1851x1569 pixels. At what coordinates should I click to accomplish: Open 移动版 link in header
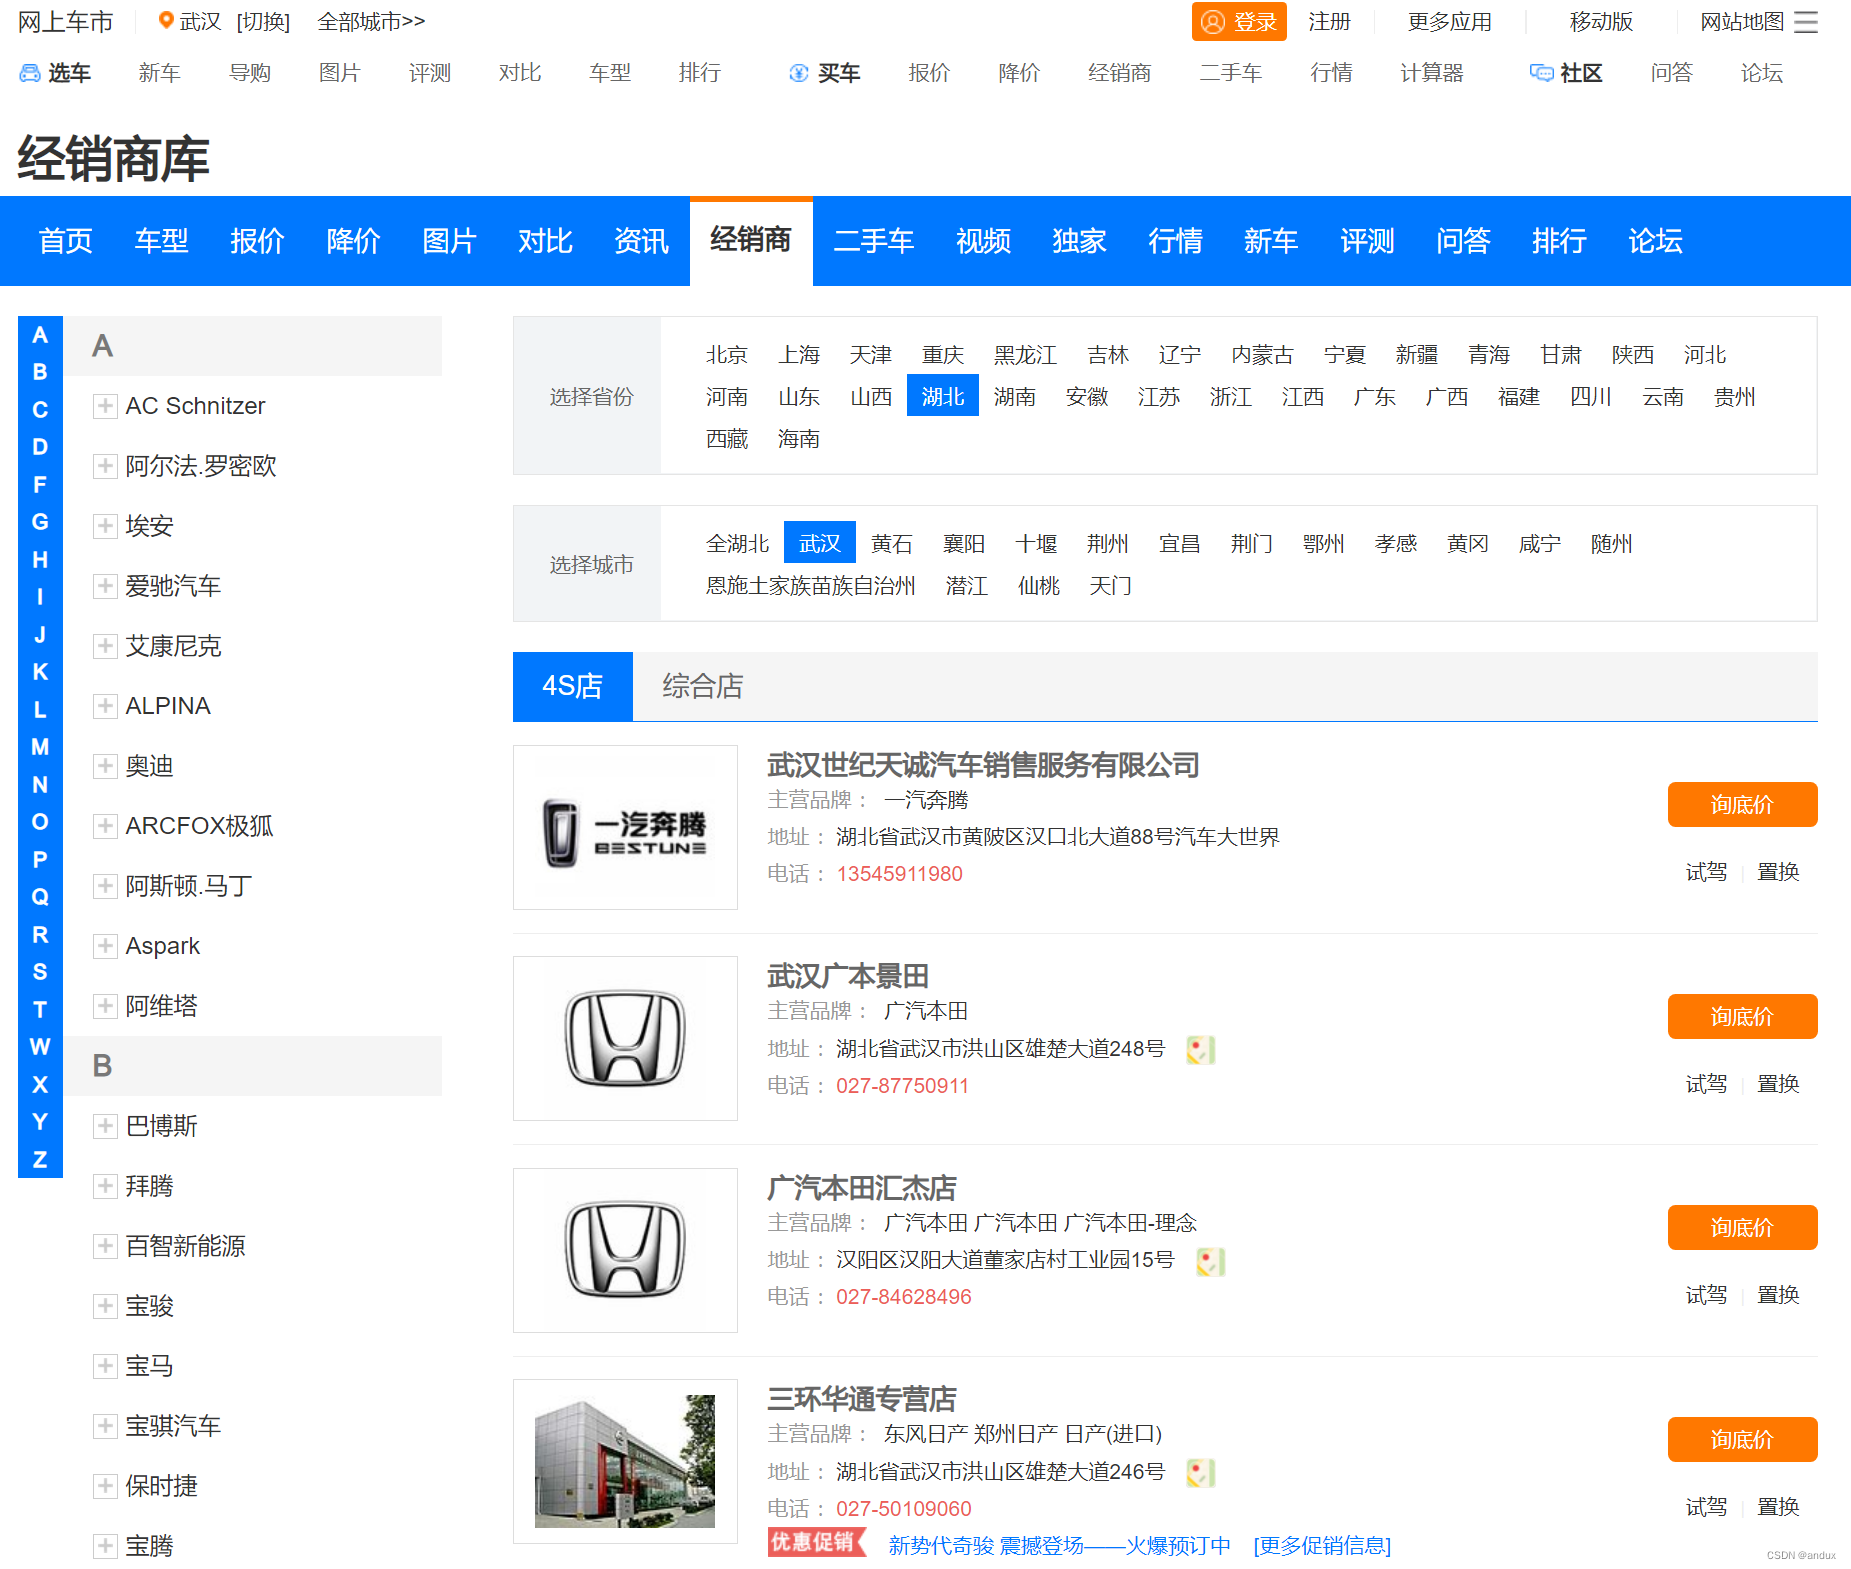coord(1601,22)
